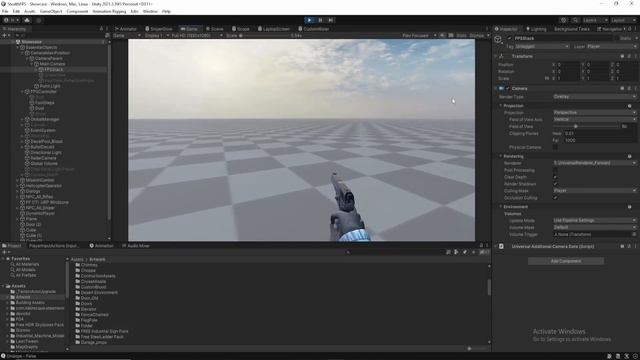Screen dimensions: 640x360
Task: Click the Add Component button
Action: 566,261
